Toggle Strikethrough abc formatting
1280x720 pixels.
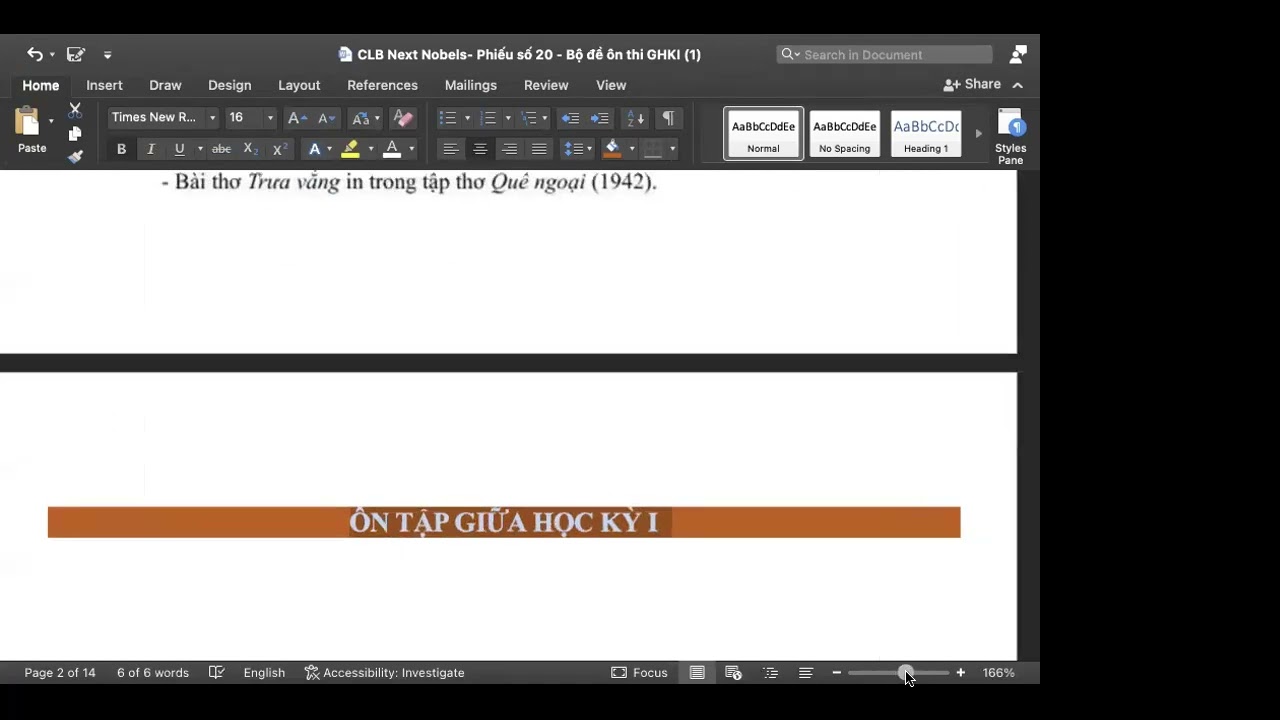[x=221, y=149]
